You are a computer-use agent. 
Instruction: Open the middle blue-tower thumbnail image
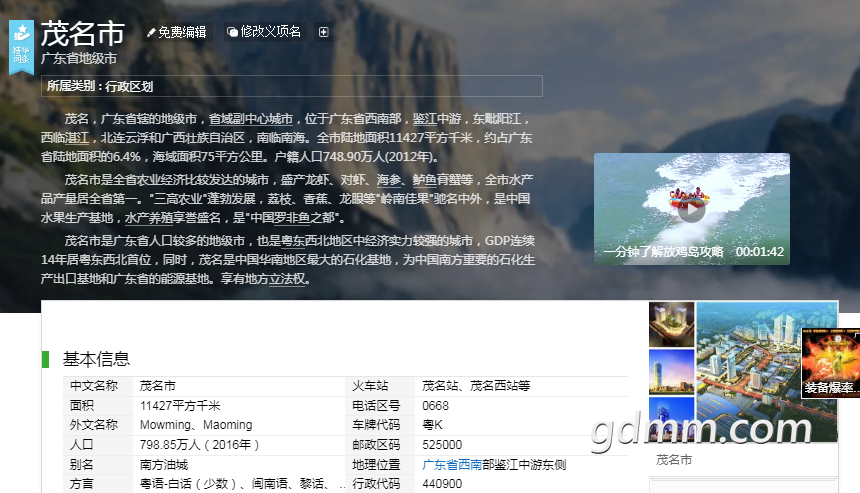coord(671,372)
